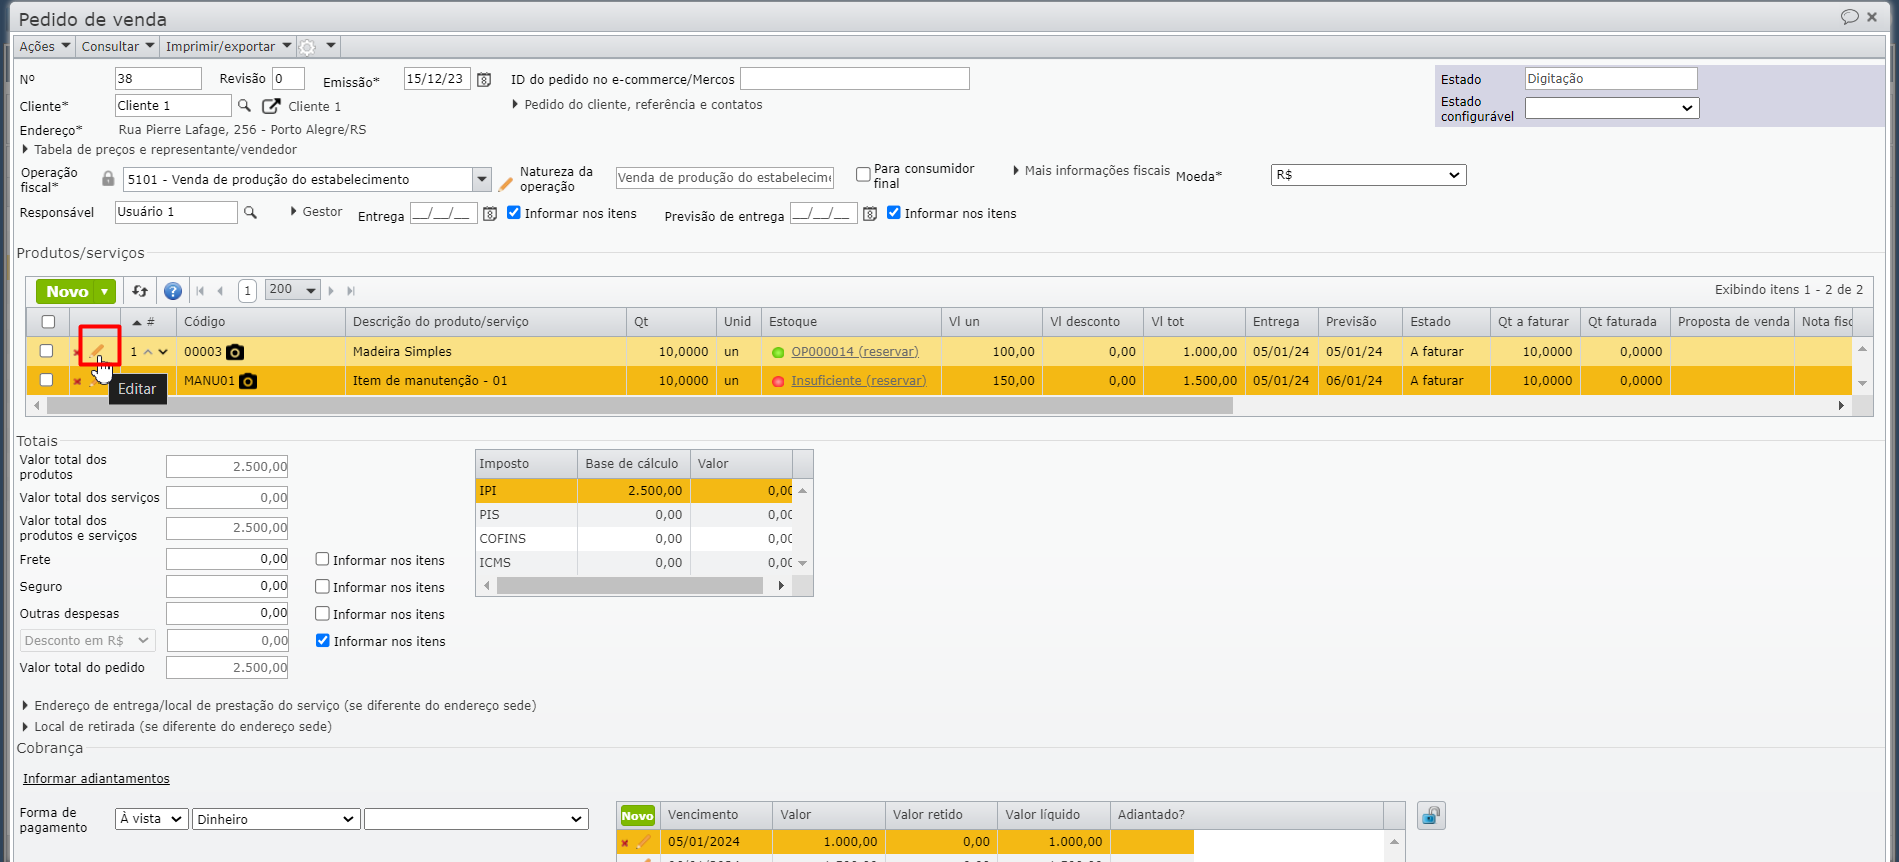
Task: Select the checkbox for the Madeira Simples row
Action: coord(46,351)
